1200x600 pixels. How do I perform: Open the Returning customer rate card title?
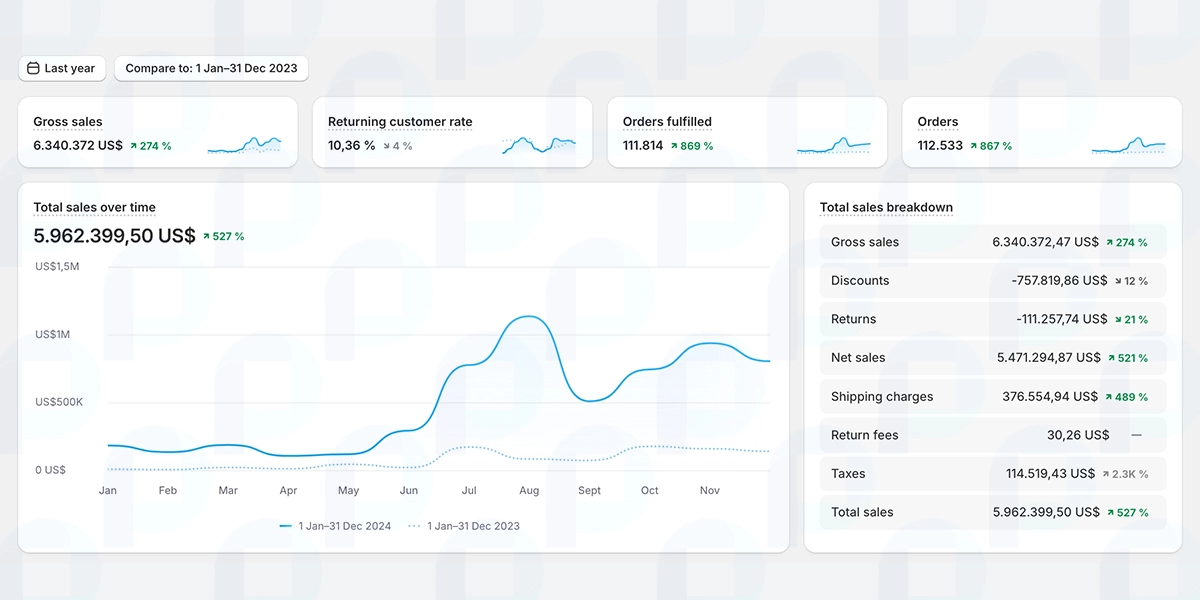(x=400, y=122)
